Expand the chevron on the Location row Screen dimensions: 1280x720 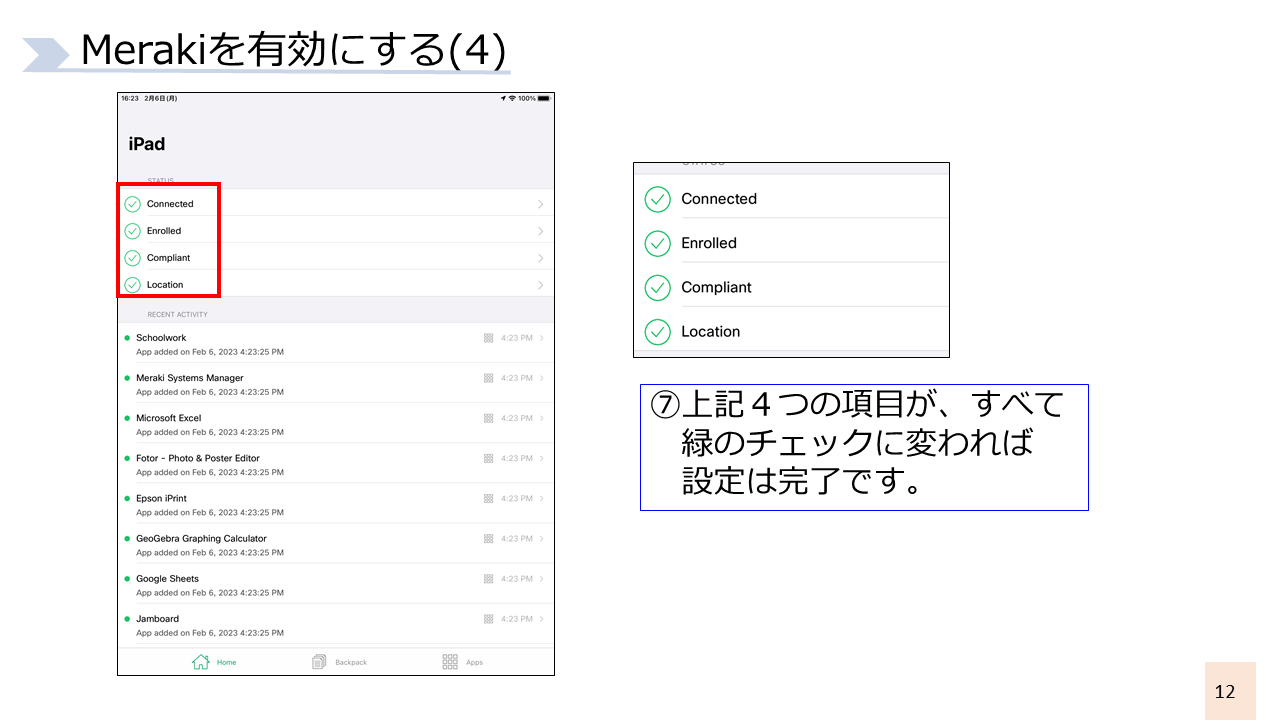[x=541, y=285]
